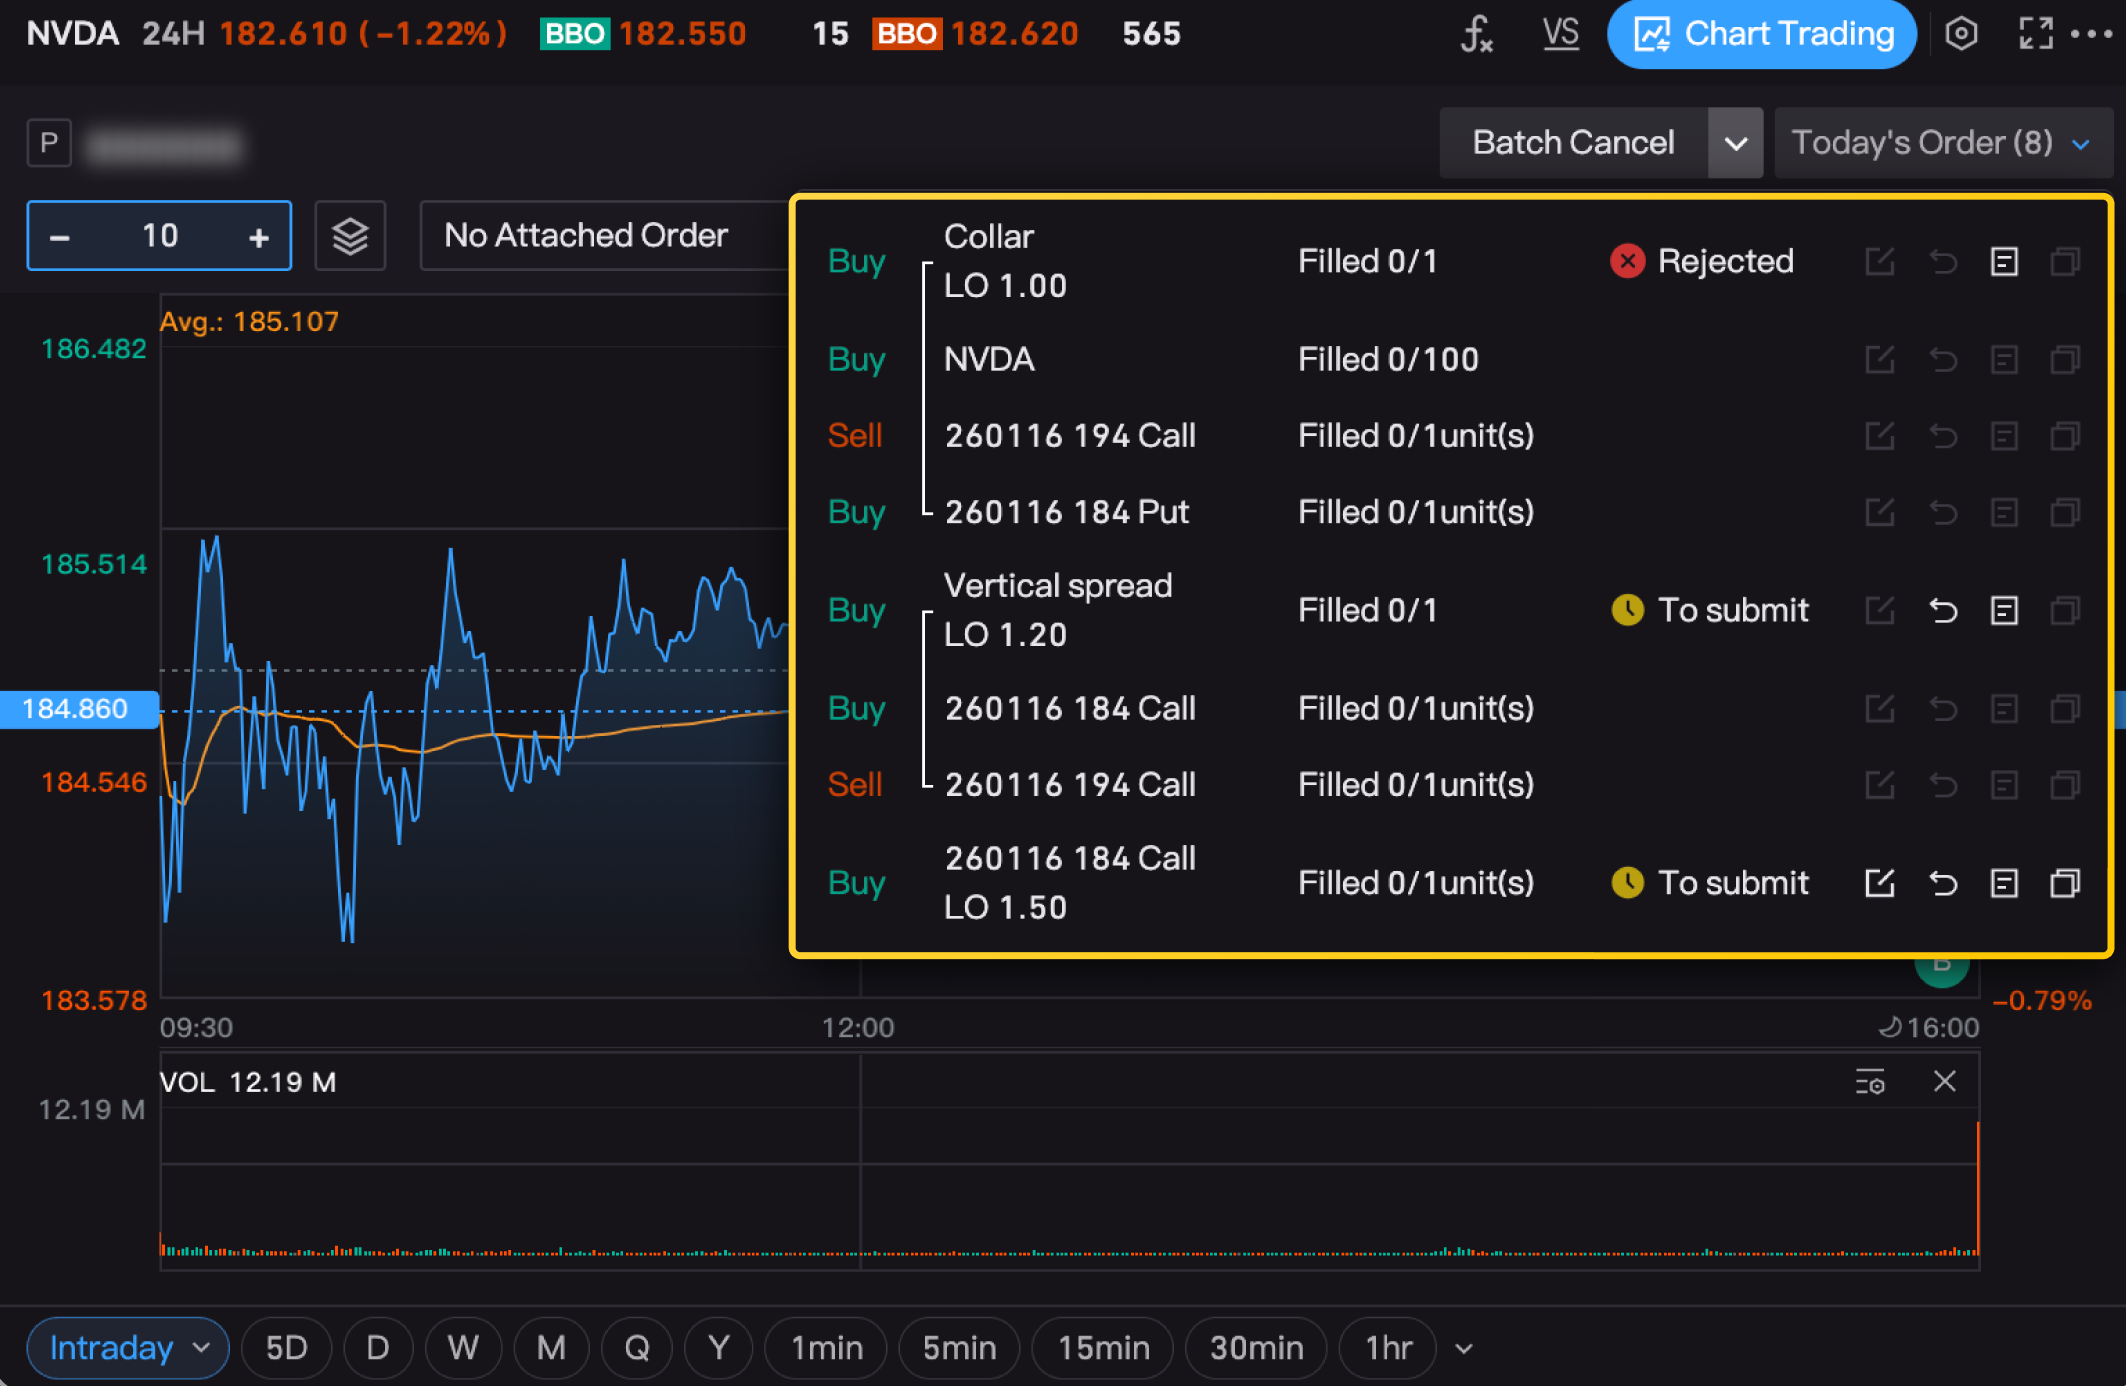Screen dimensions: 2126x1386
Task: Click the layers stack icon
Action: (350, 236)
